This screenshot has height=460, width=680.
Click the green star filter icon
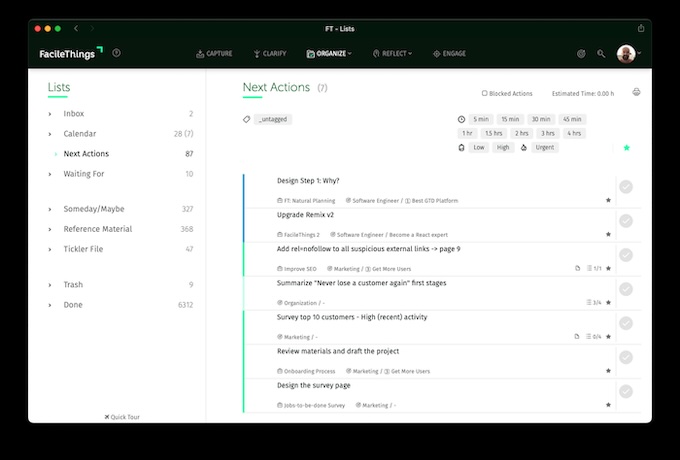pos(627,148)
